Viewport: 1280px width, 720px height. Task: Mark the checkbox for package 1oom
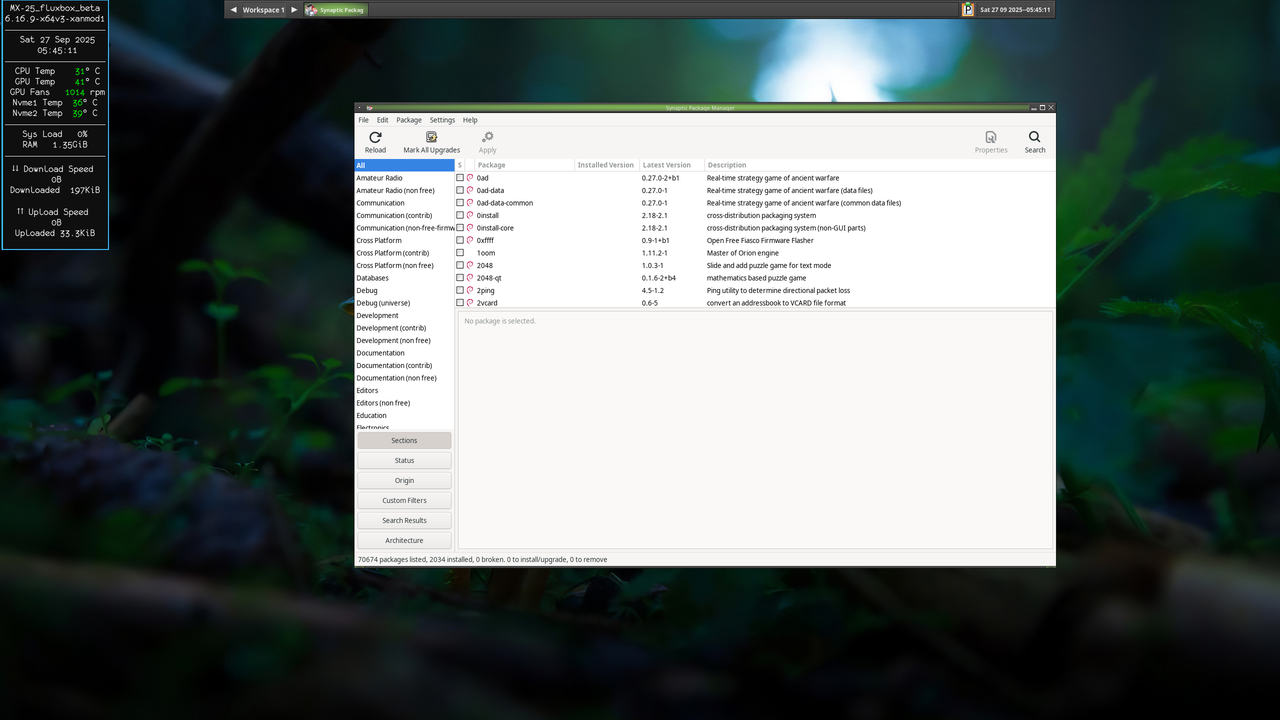click(460, 253)
